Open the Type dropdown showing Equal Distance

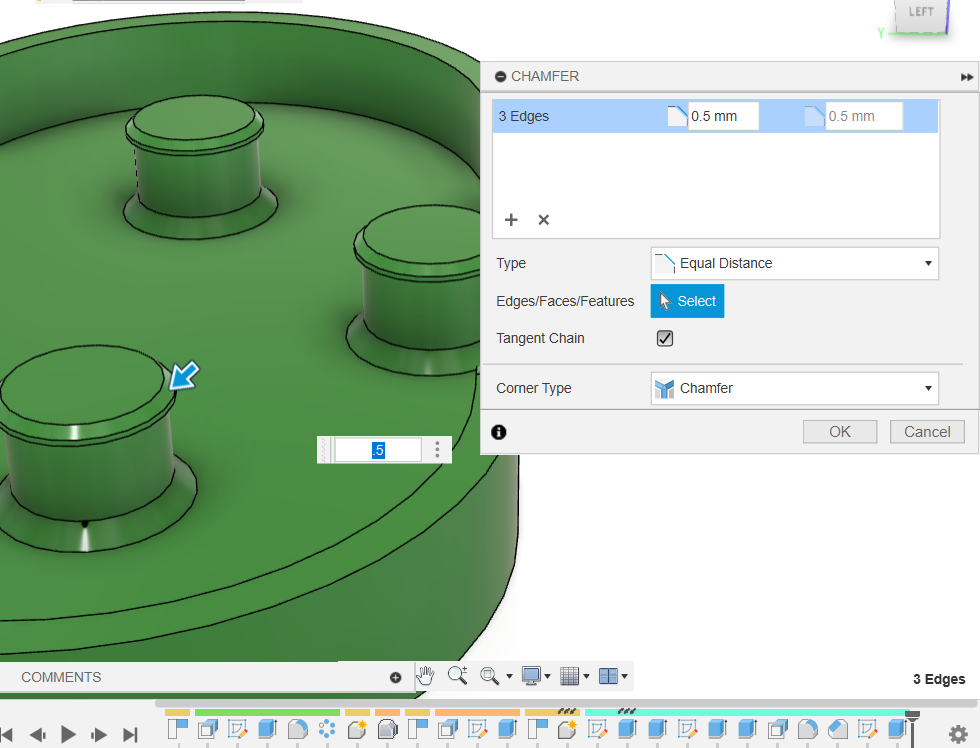pos(794,264)
